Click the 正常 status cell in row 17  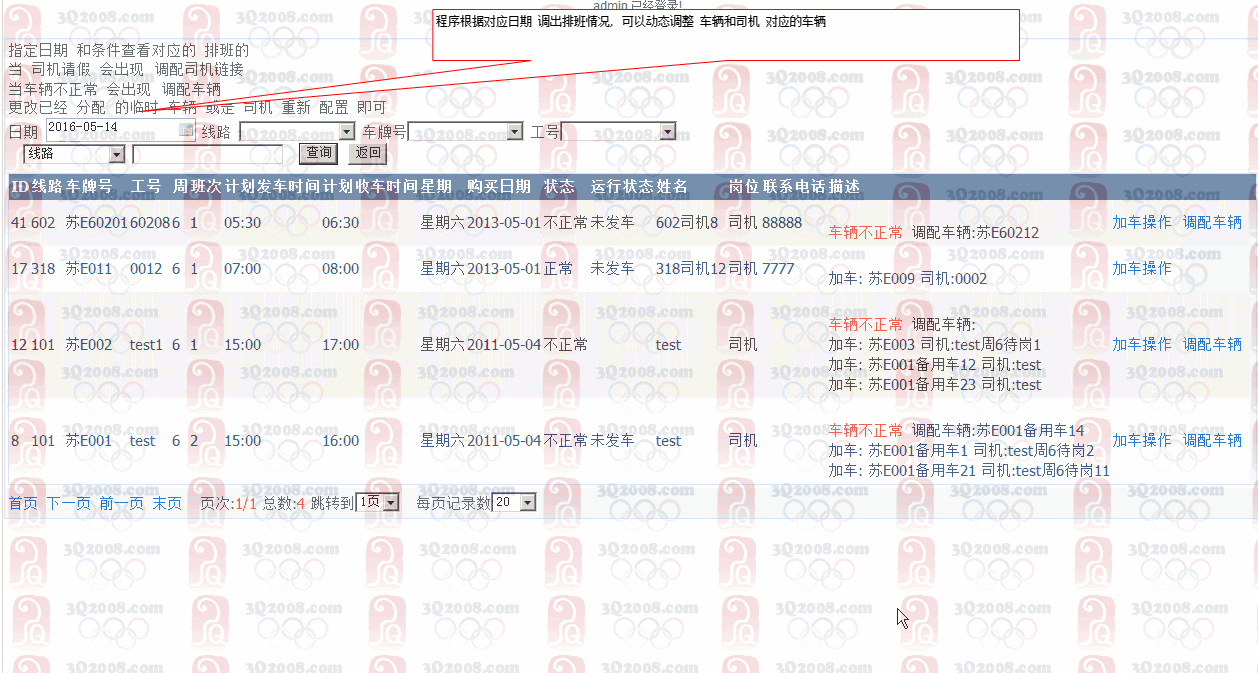[558, 268]
